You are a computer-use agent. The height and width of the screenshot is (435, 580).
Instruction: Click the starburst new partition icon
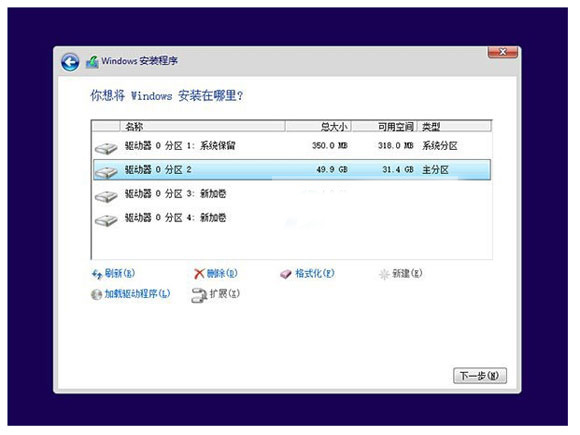(384, 274)
